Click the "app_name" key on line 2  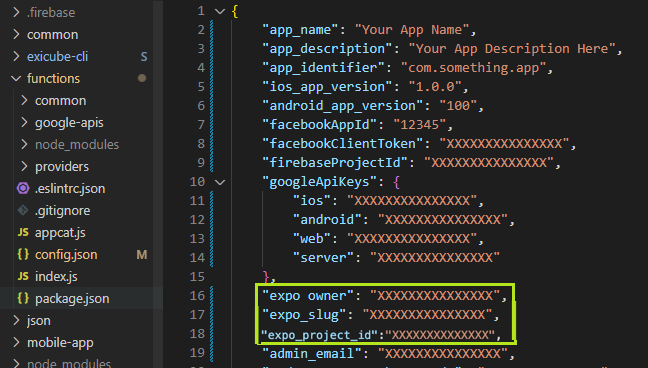tap(301, 30)
